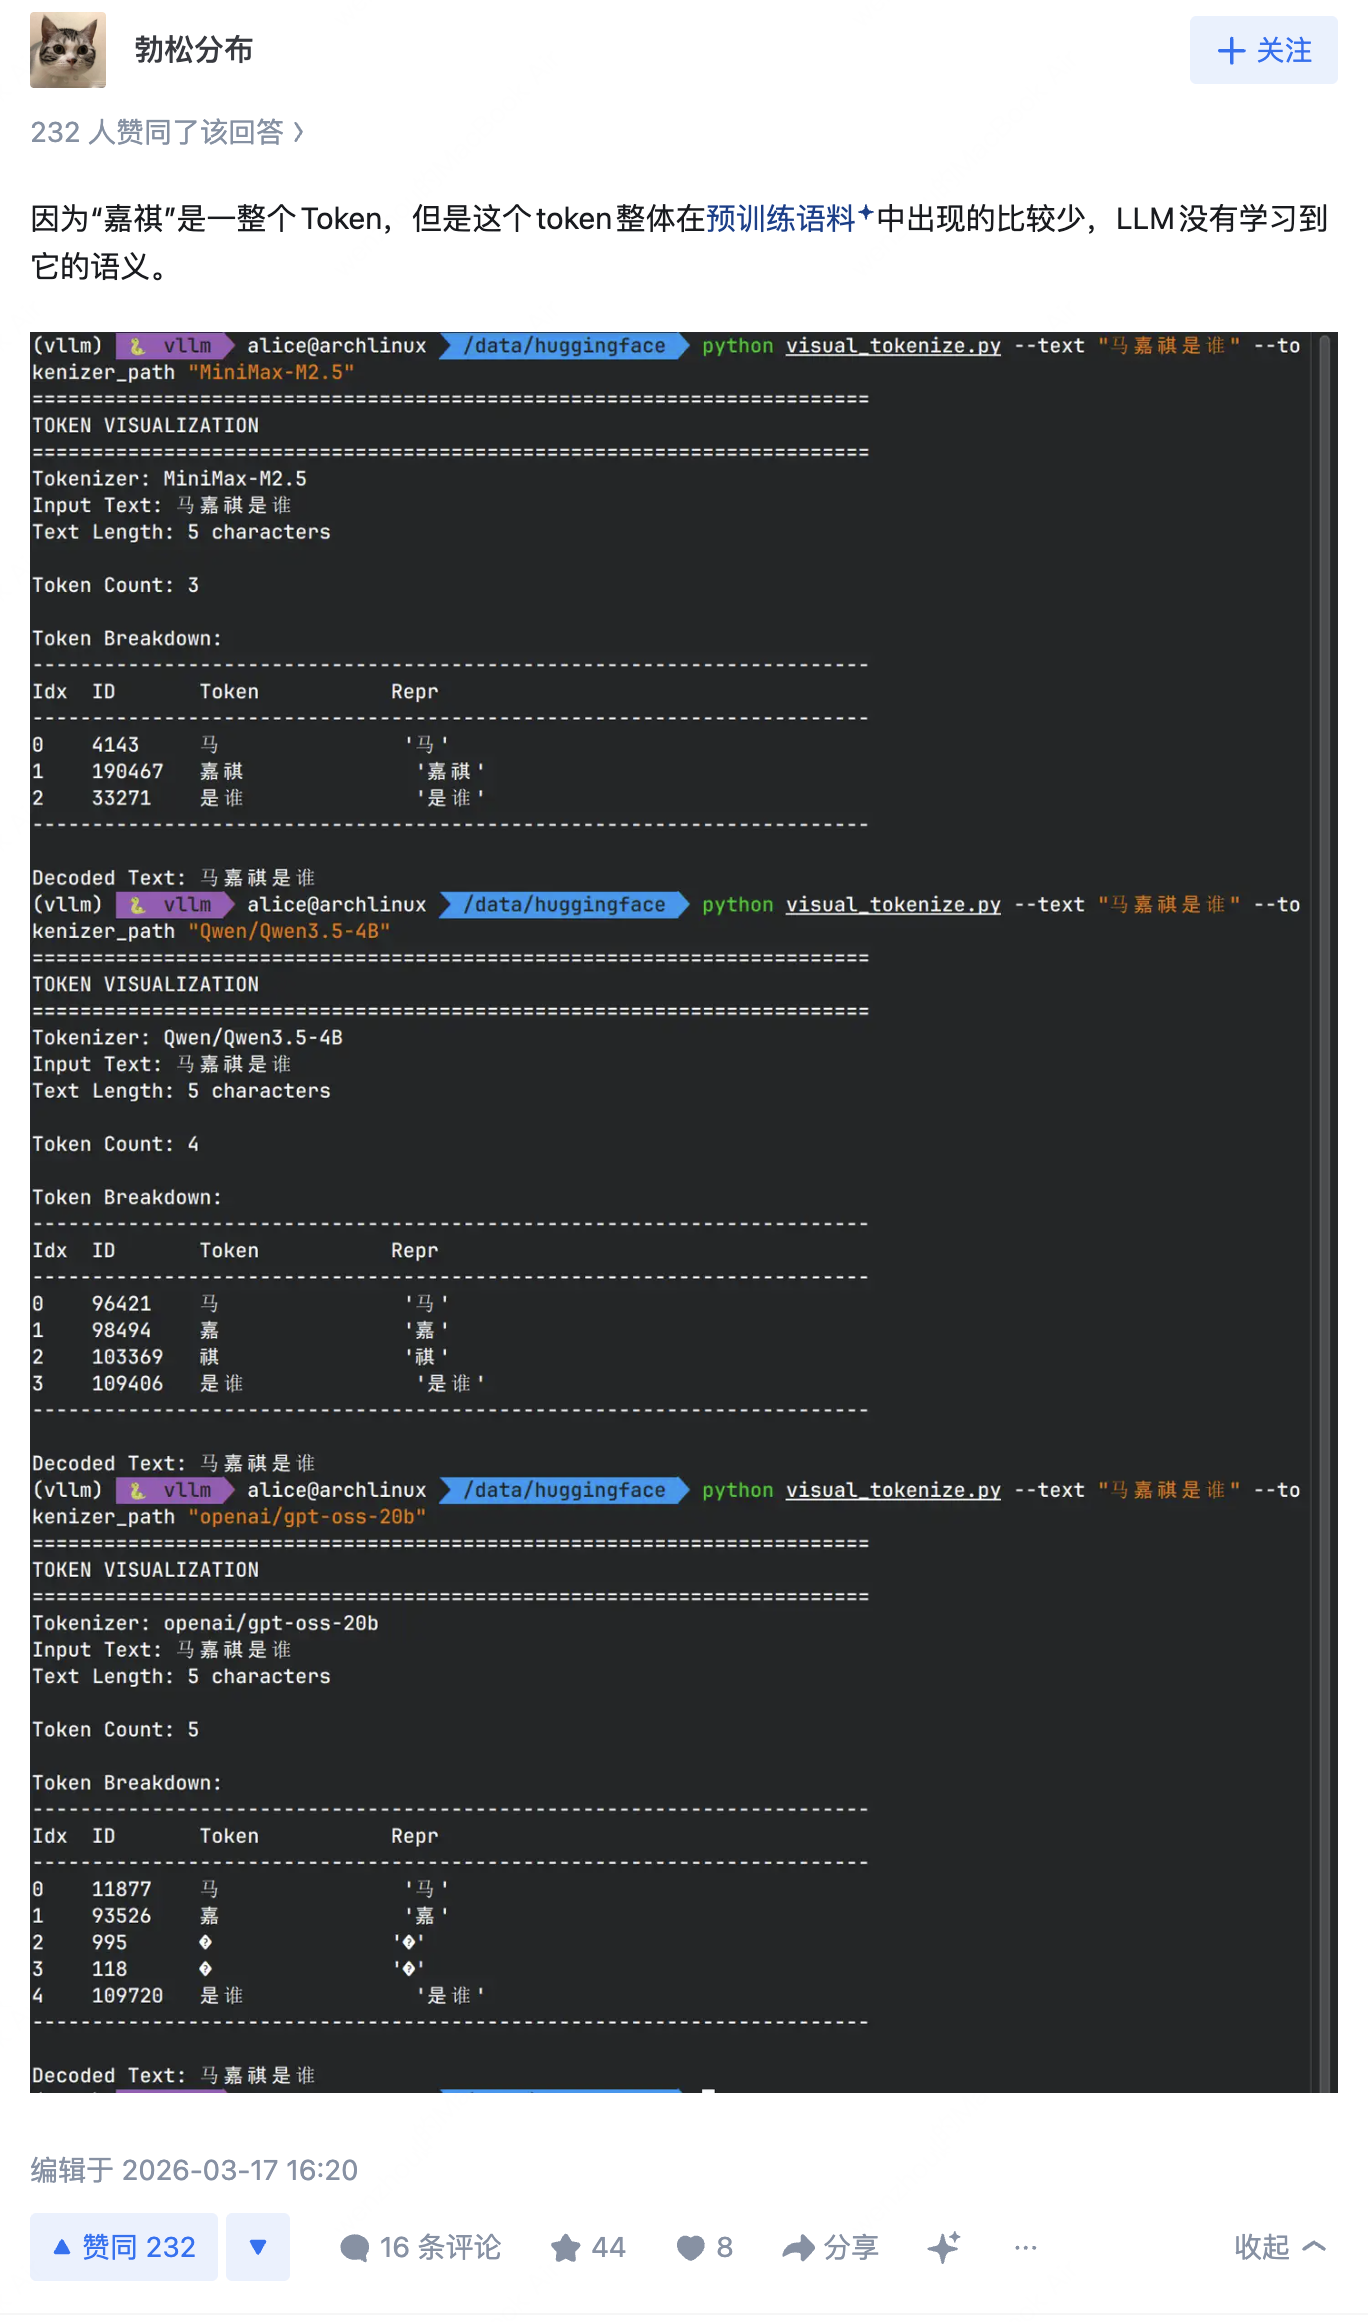Click the 分享 label text
The width and height of the screenshot is (1368, 2322).
pyautogui.click(x=851, y=2247)
